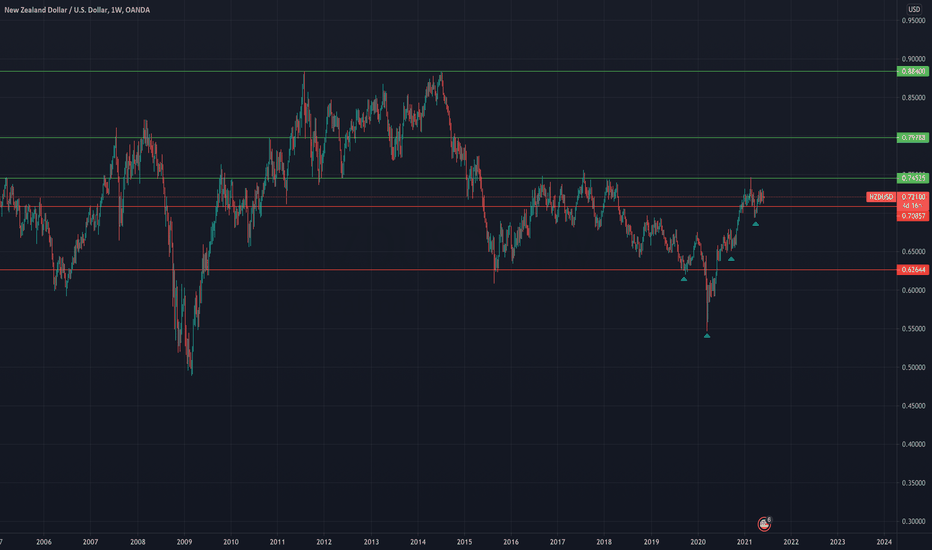Screen dimensions: 932x550
Task: Click the 2010 label on the time axis
Action: (231, 542)
